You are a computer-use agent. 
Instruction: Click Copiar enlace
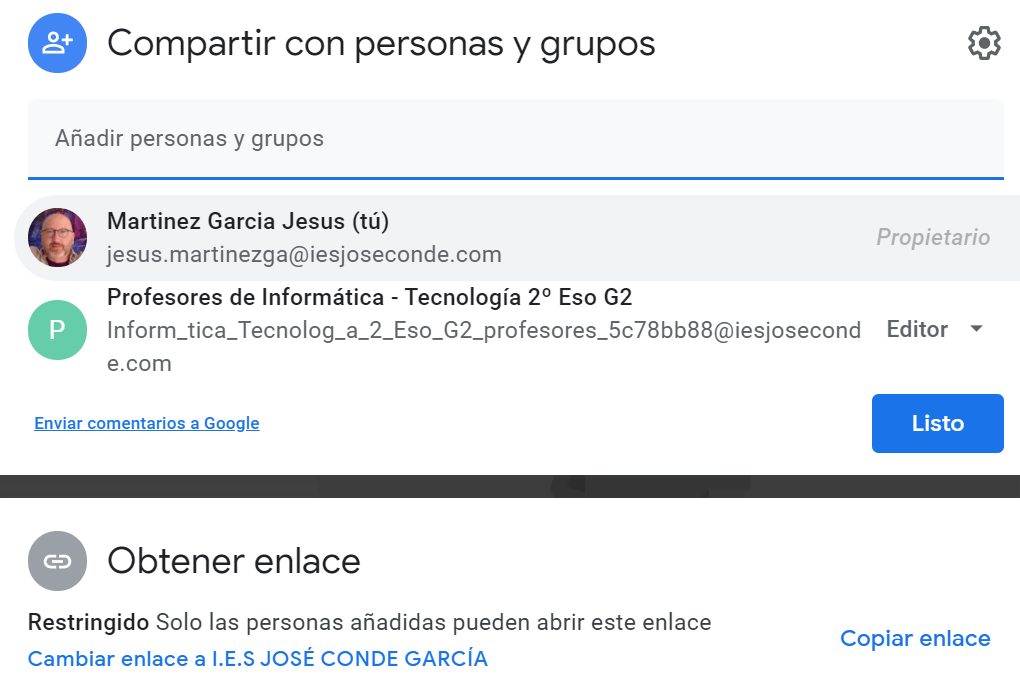pyautogui.click(x=914, y=638)
